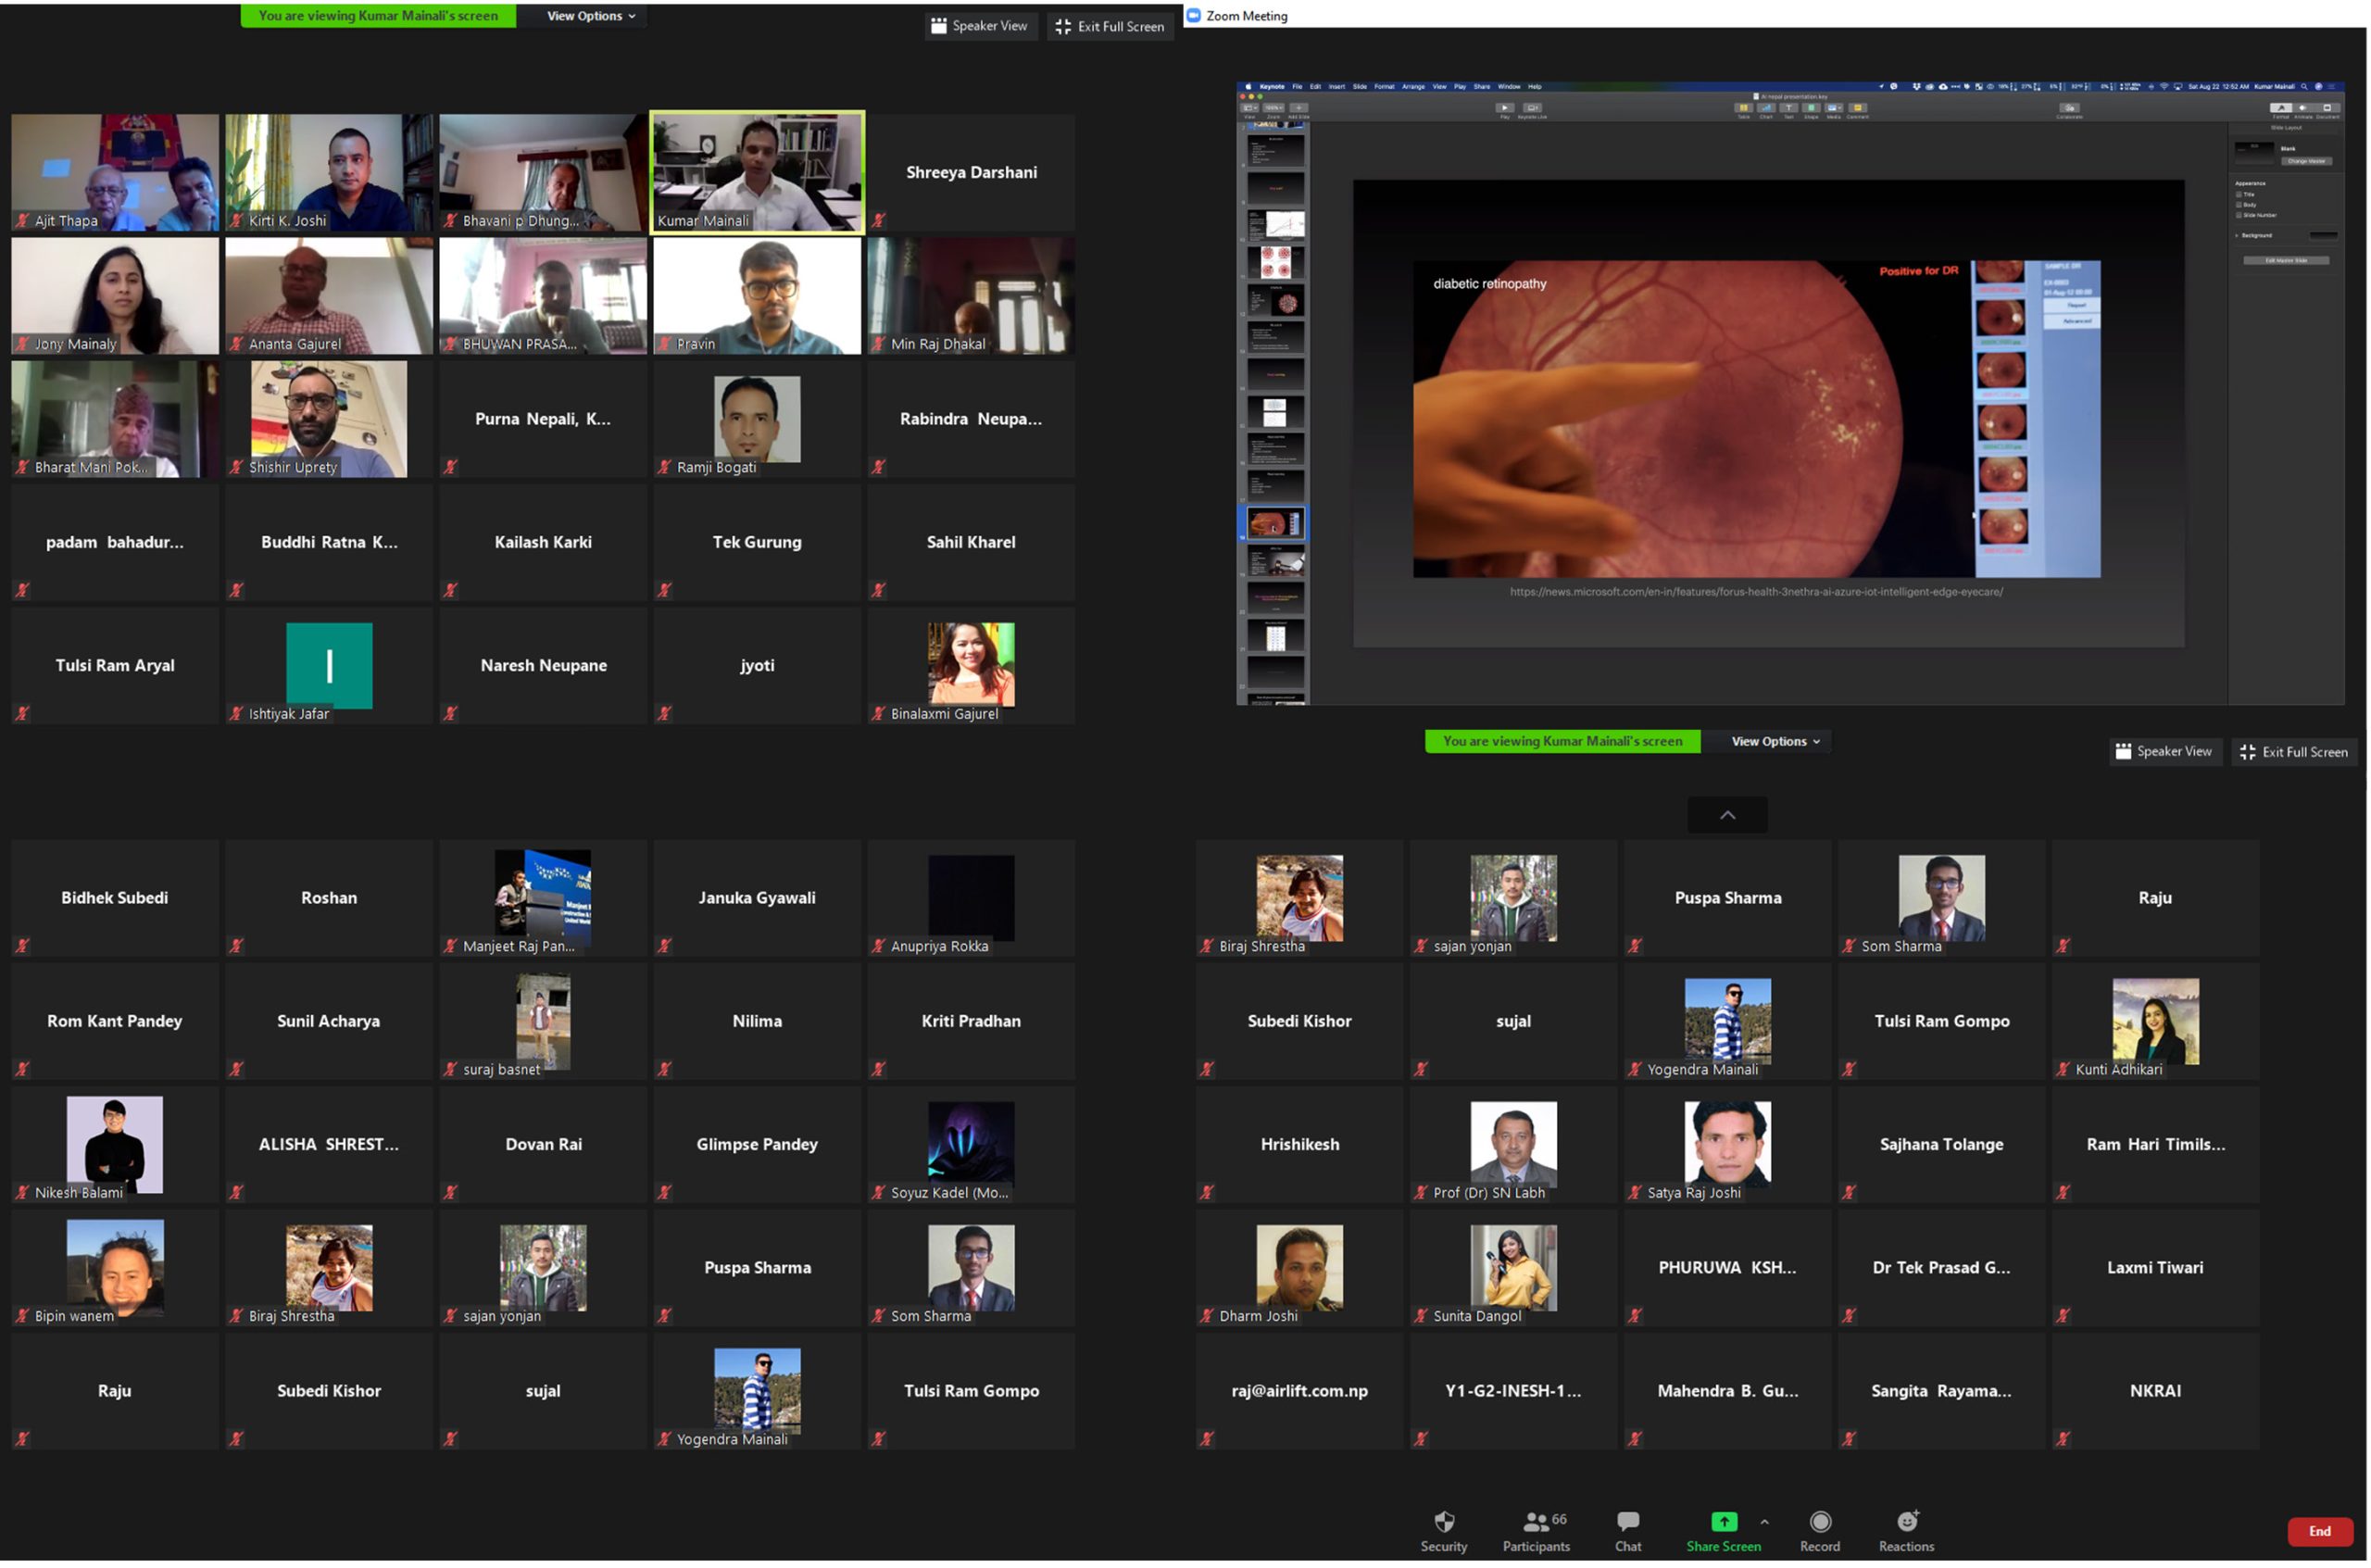
Task: Click the Keynote Play button icon
Action: coord(1504,107)
